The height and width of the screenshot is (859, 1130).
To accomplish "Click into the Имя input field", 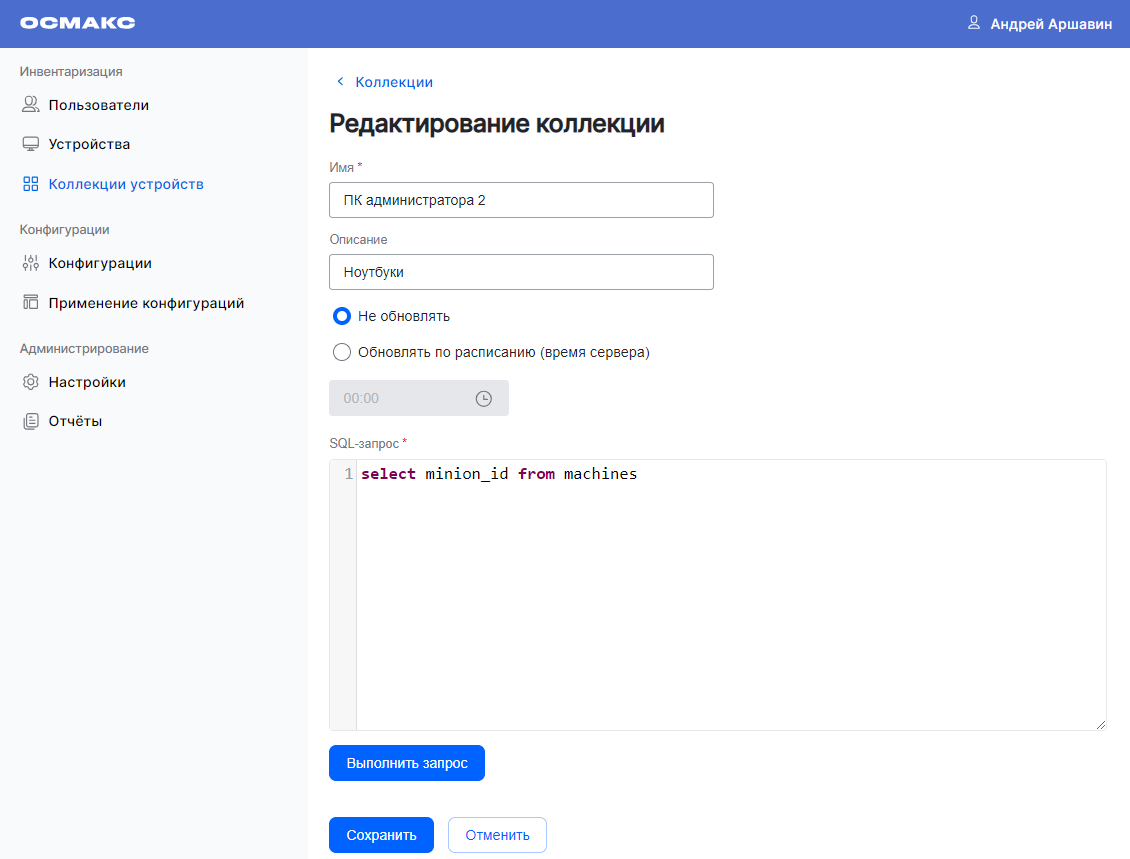I will tap(521, 200).
